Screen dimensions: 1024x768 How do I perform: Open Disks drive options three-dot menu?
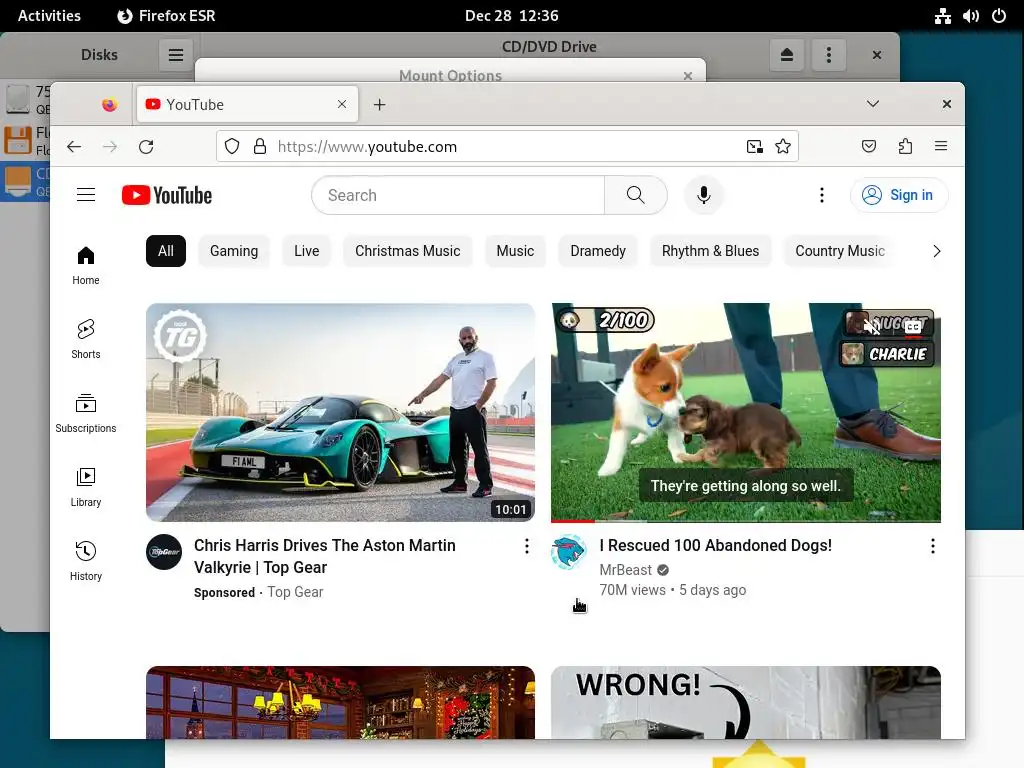[x=829, y=55]
